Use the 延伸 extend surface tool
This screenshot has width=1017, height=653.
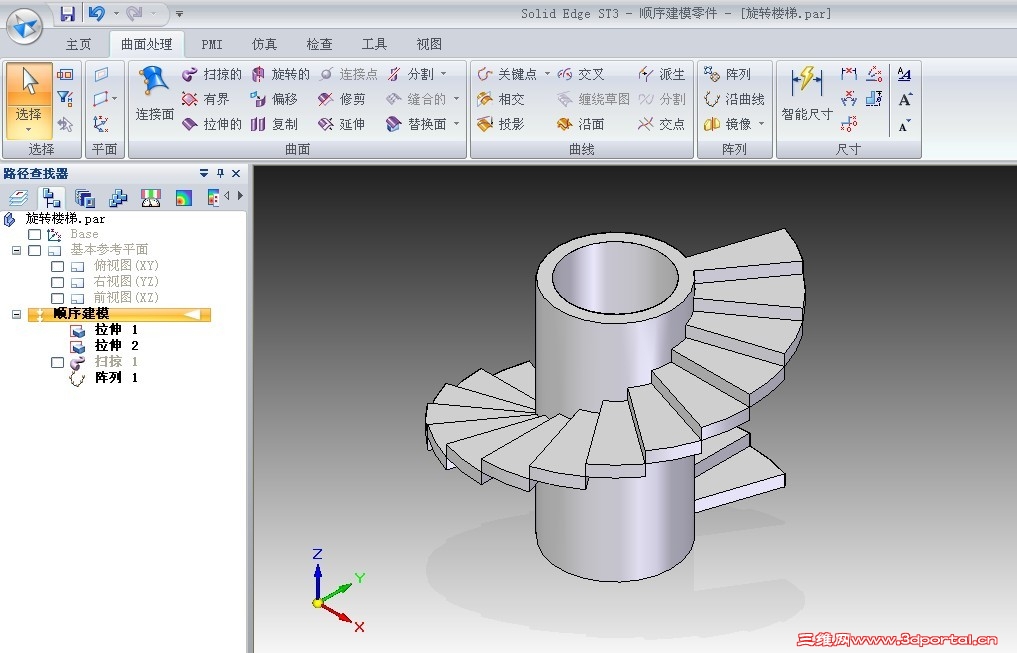coord(342,124)
